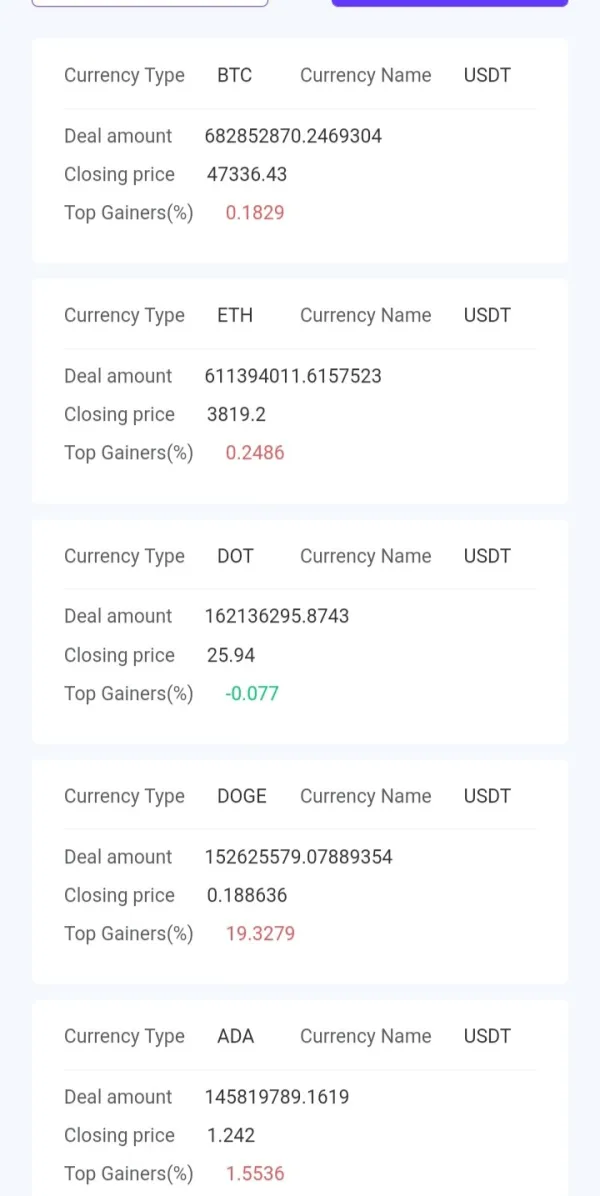This screenshot has height=1196, width=600.
Task: Select the ADA currency type label
Action: (x=236, y=1036)
